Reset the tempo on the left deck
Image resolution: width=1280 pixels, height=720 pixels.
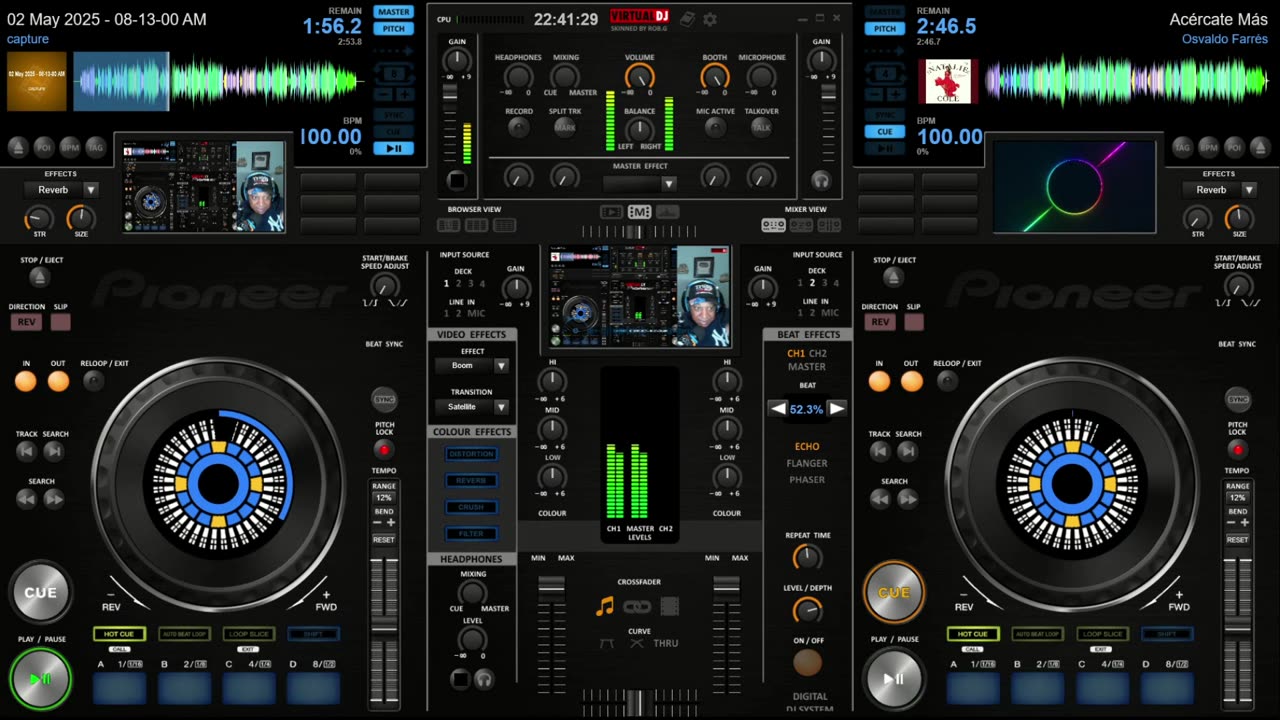pos(384,539)
